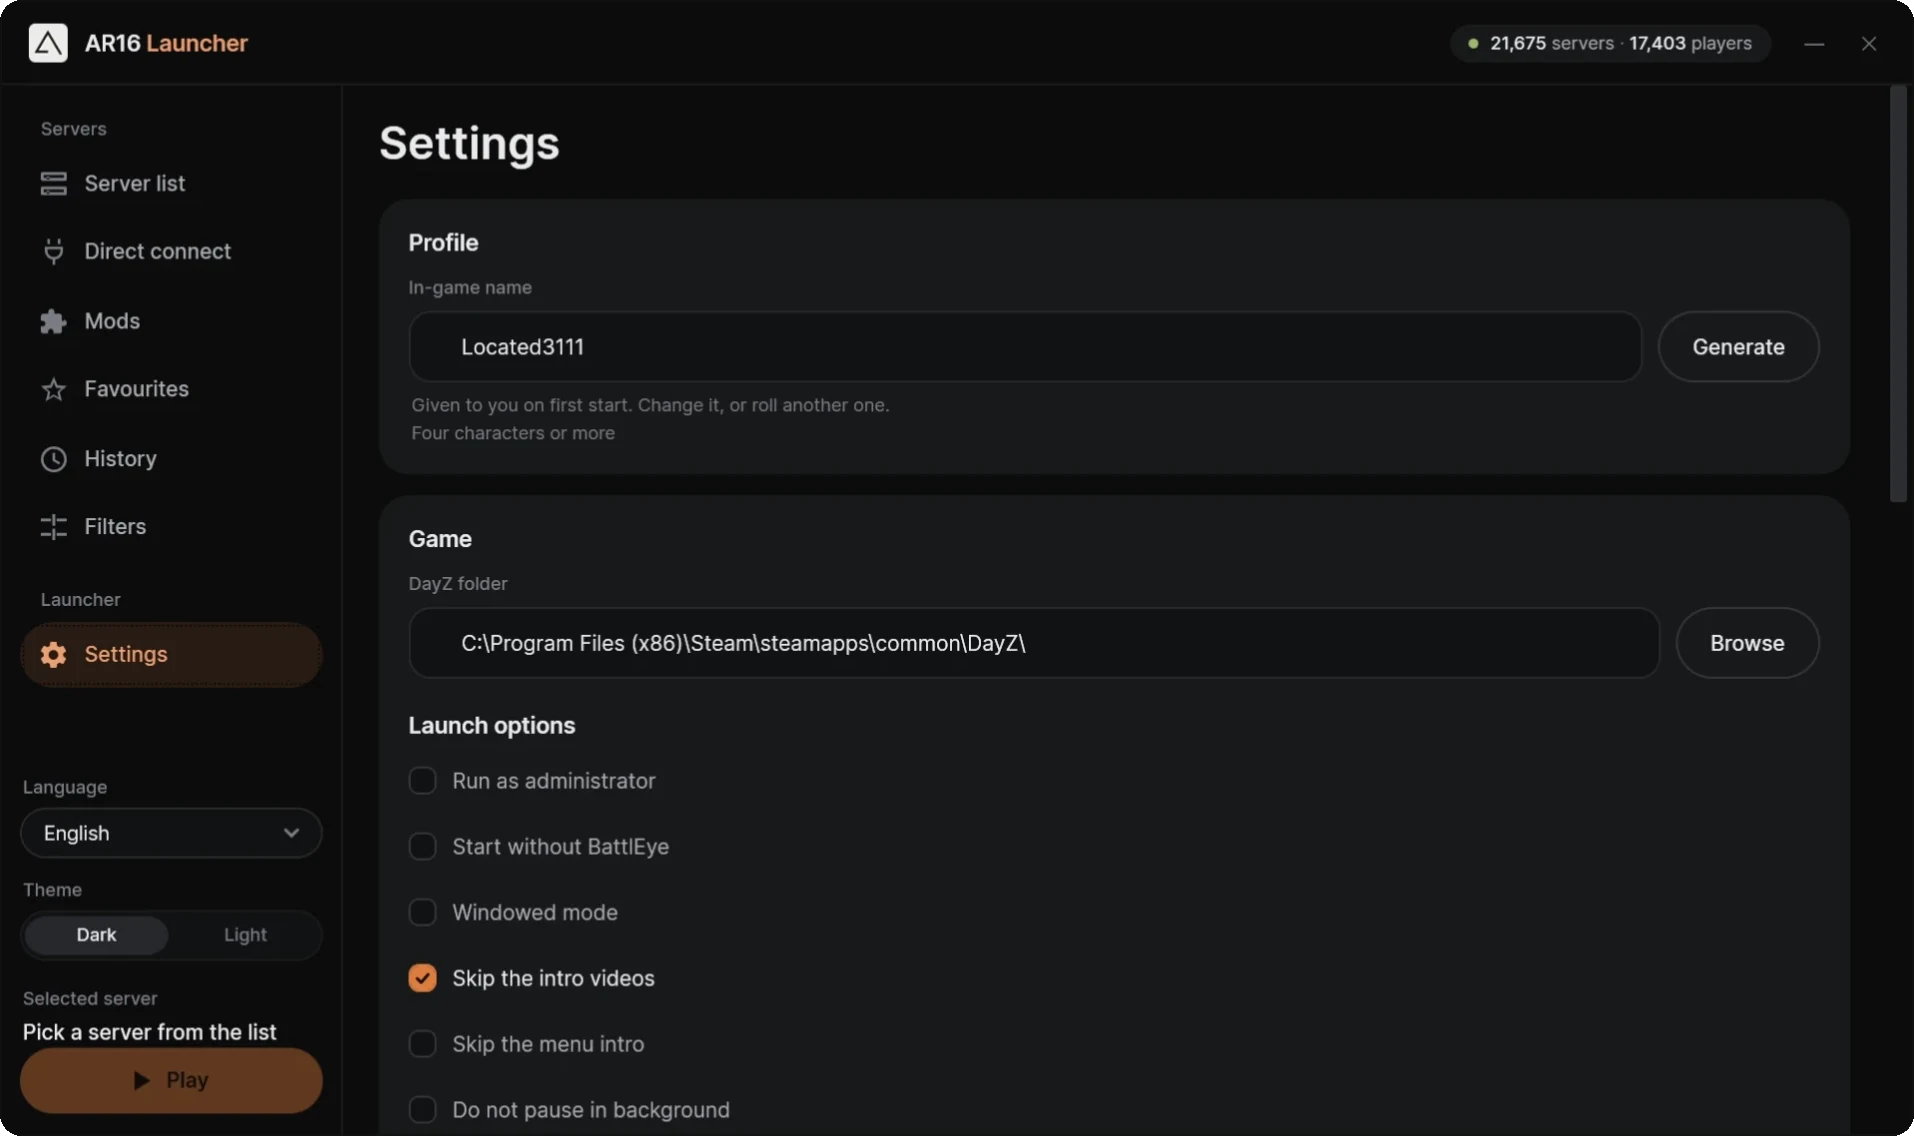Click the vertical scrollbar thumb

[x=1898, y=295]
